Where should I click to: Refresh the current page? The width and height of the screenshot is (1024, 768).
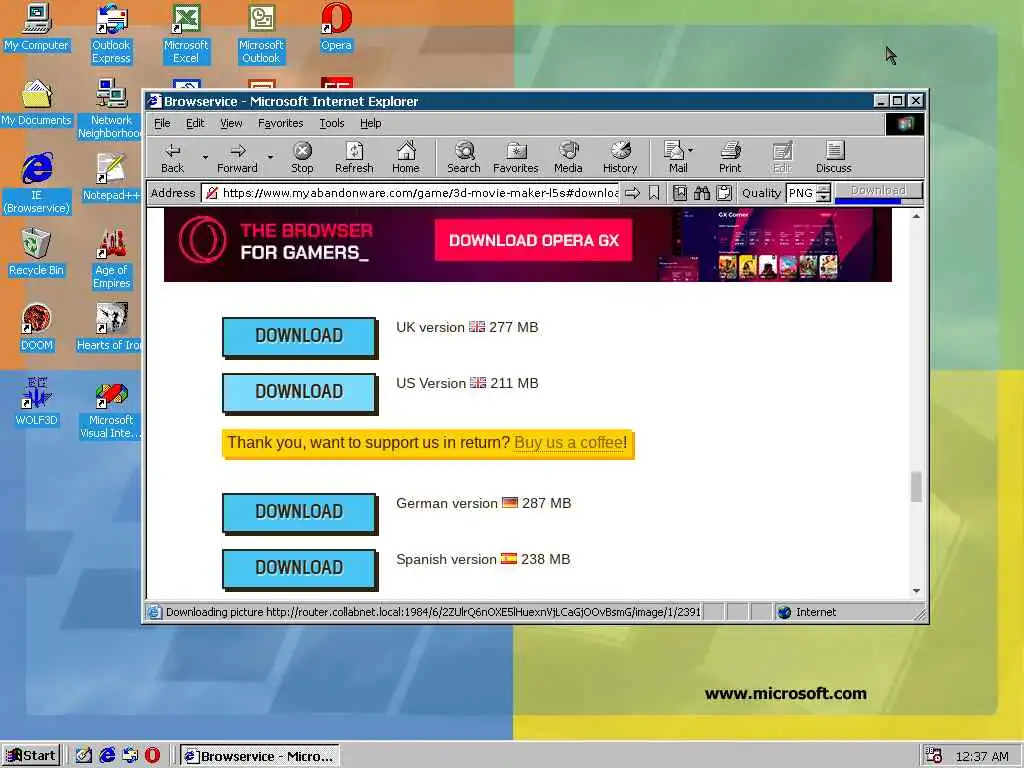354,157
